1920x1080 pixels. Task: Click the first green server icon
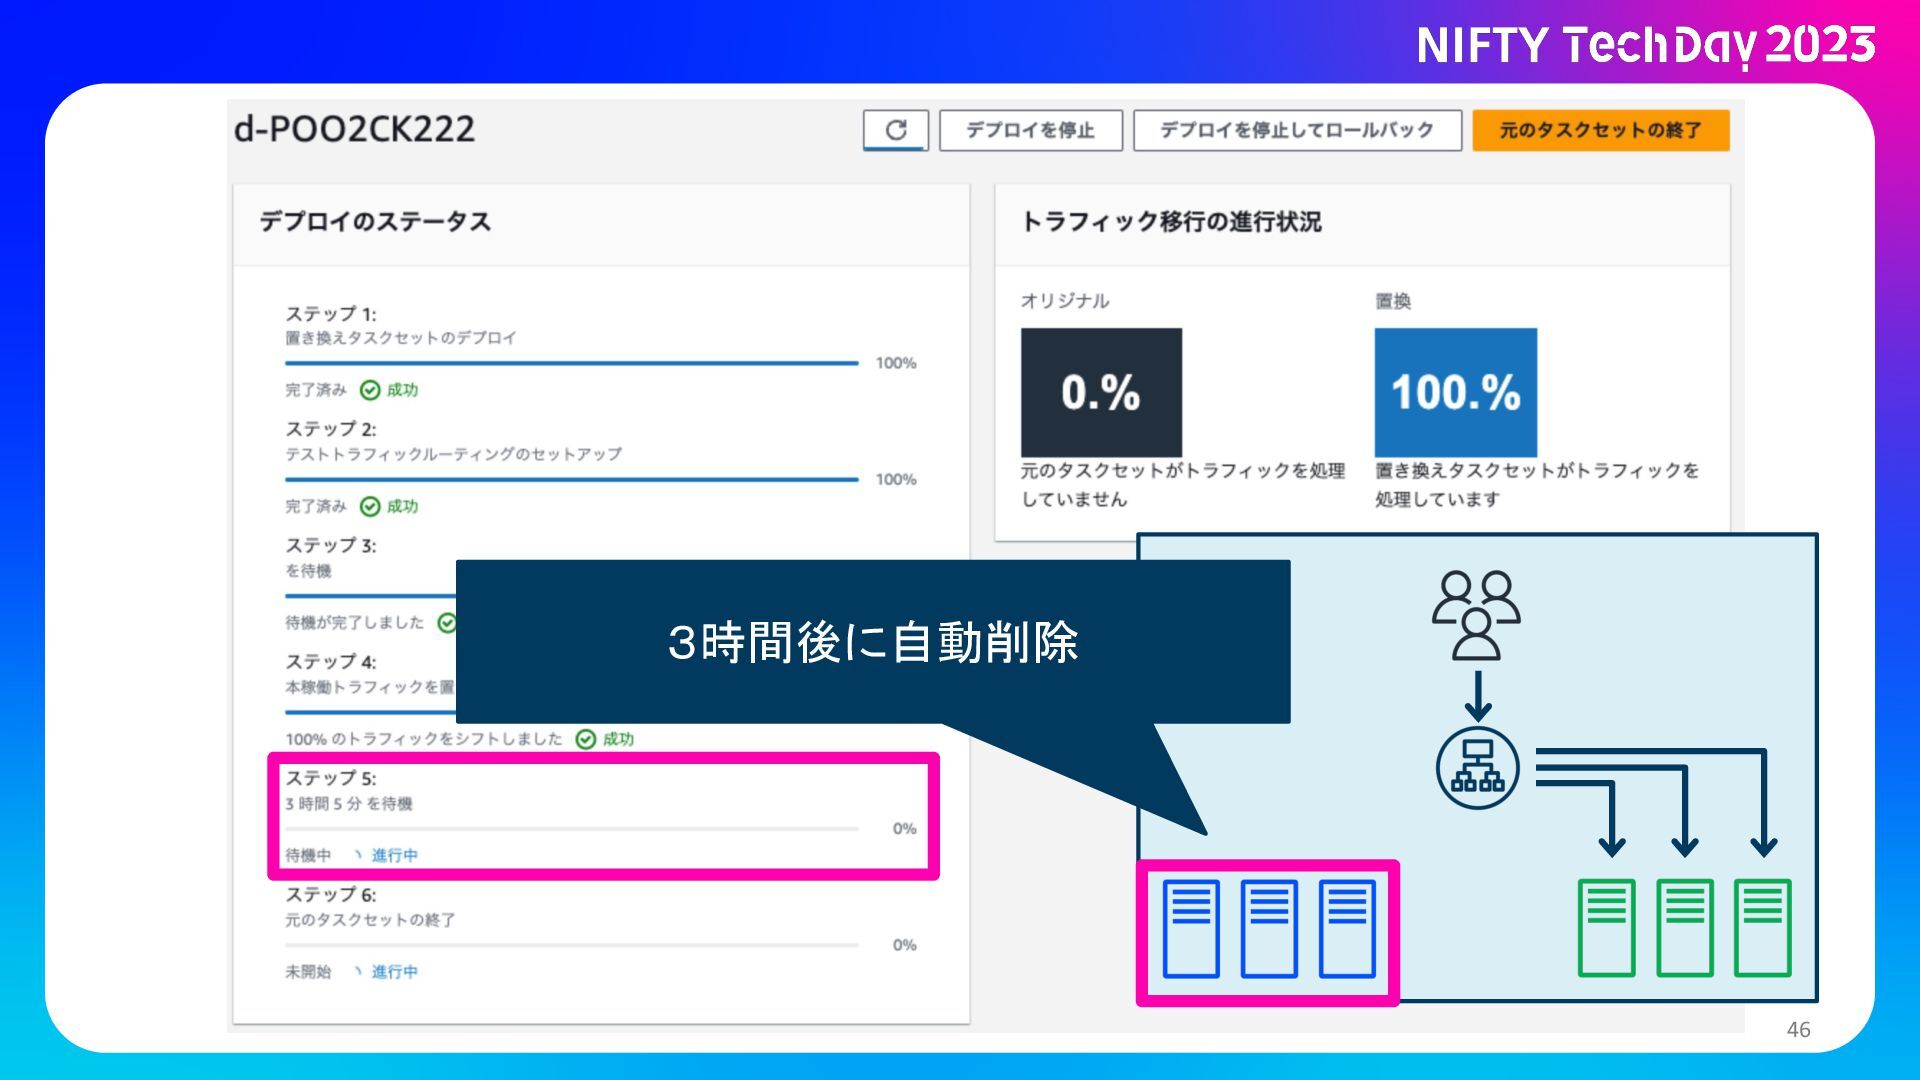[x=1606, y=928]
